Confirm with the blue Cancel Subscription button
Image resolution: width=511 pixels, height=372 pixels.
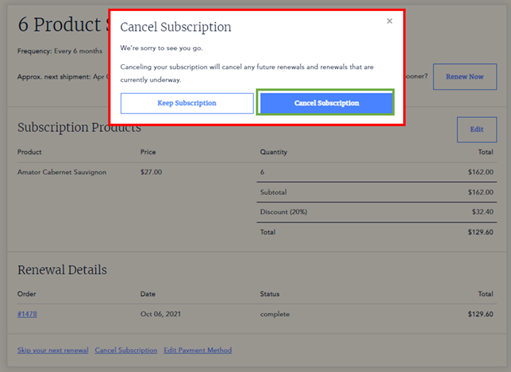pos(327,103)
